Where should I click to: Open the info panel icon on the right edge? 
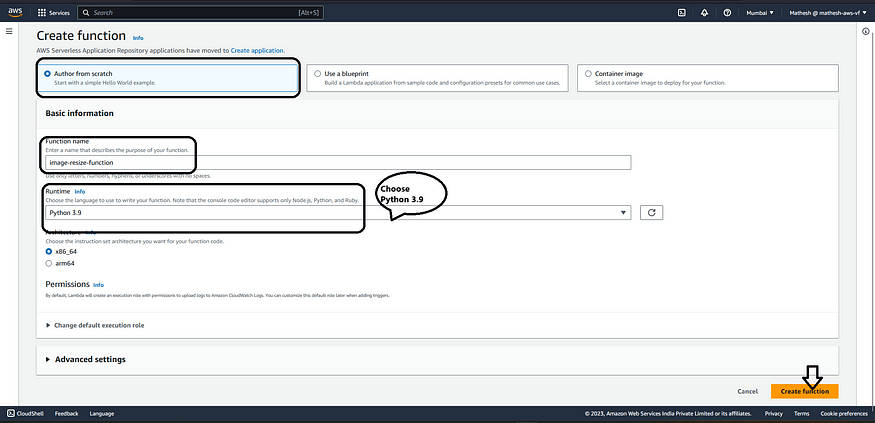[866, 31]
